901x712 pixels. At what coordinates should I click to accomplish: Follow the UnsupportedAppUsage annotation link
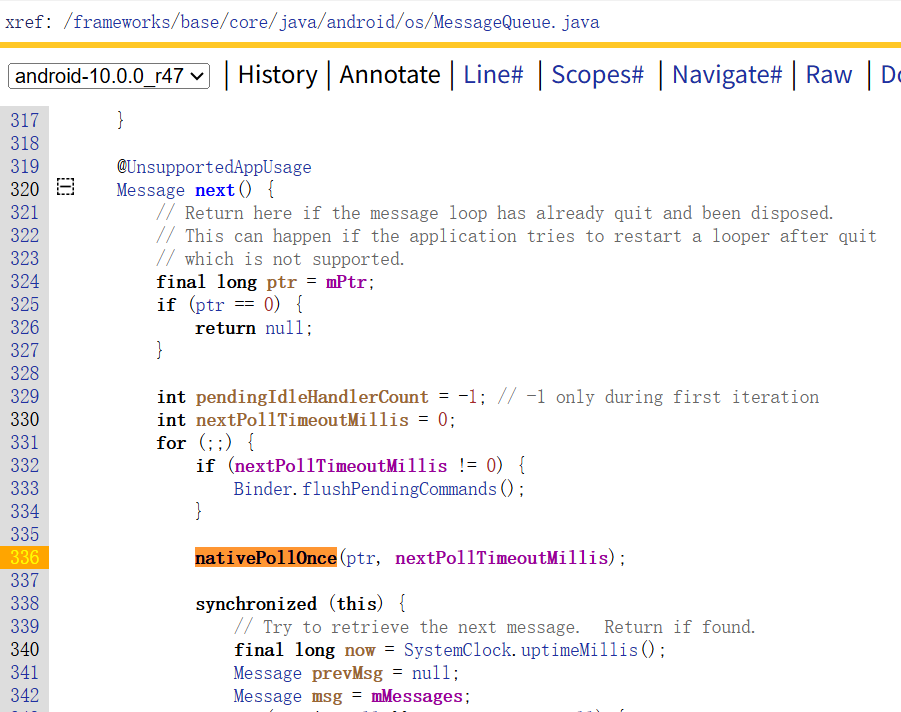tap(219, 167)
